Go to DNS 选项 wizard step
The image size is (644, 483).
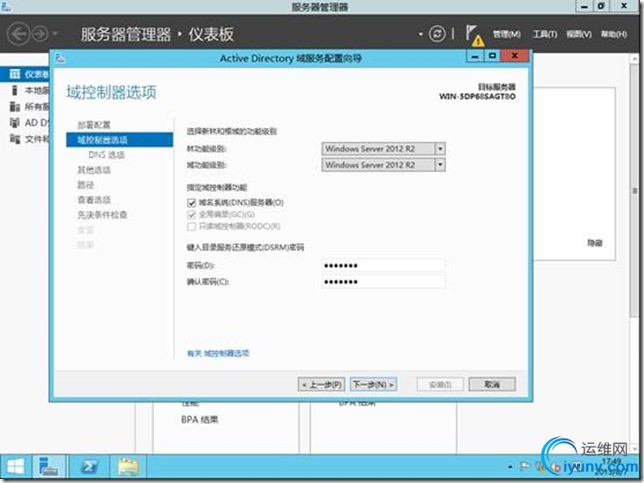pos(106,155)
